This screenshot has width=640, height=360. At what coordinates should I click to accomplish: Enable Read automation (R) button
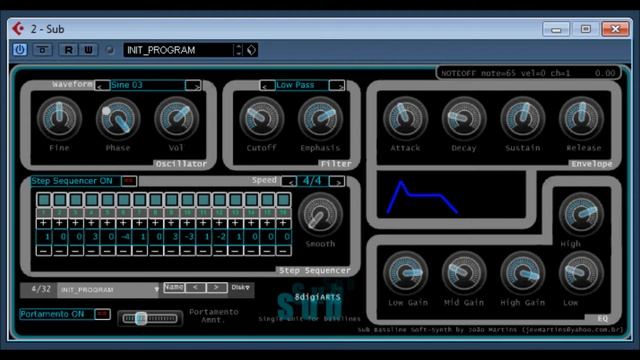69,50
